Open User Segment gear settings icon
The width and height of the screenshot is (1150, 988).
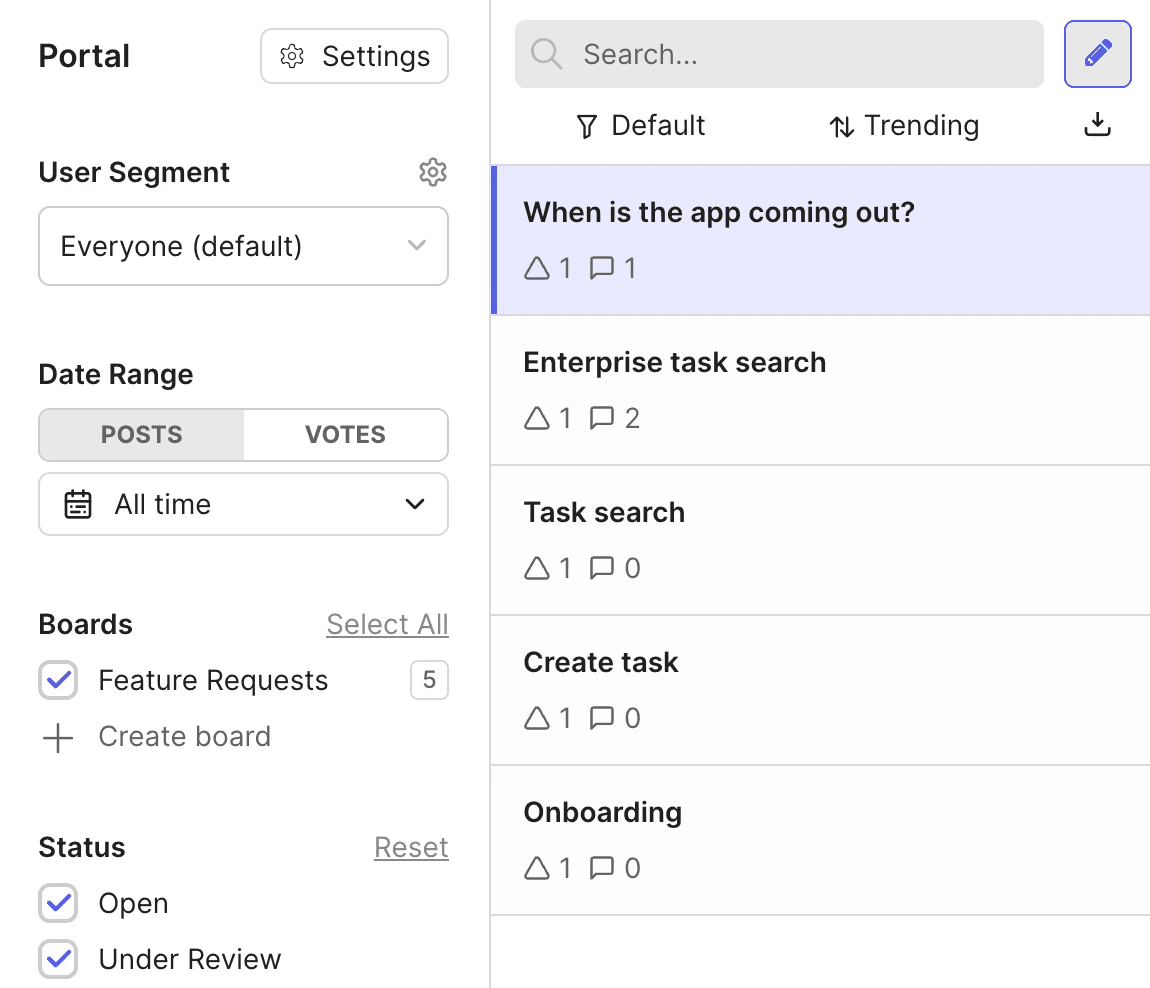432,172
